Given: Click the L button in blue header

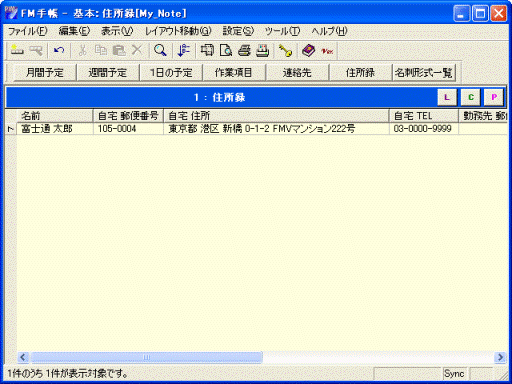Looking at the screenshot, I should pos(447,97).
